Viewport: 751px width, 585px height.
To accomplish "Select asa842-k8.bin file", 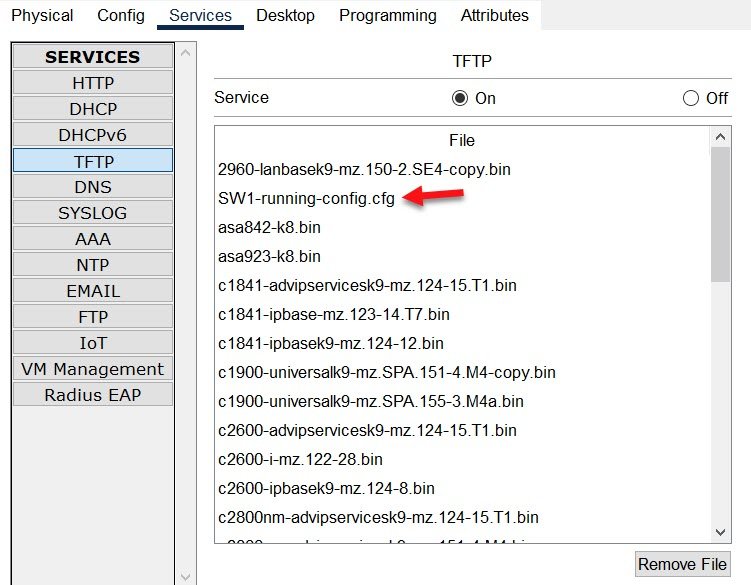I will pos(269,227).
